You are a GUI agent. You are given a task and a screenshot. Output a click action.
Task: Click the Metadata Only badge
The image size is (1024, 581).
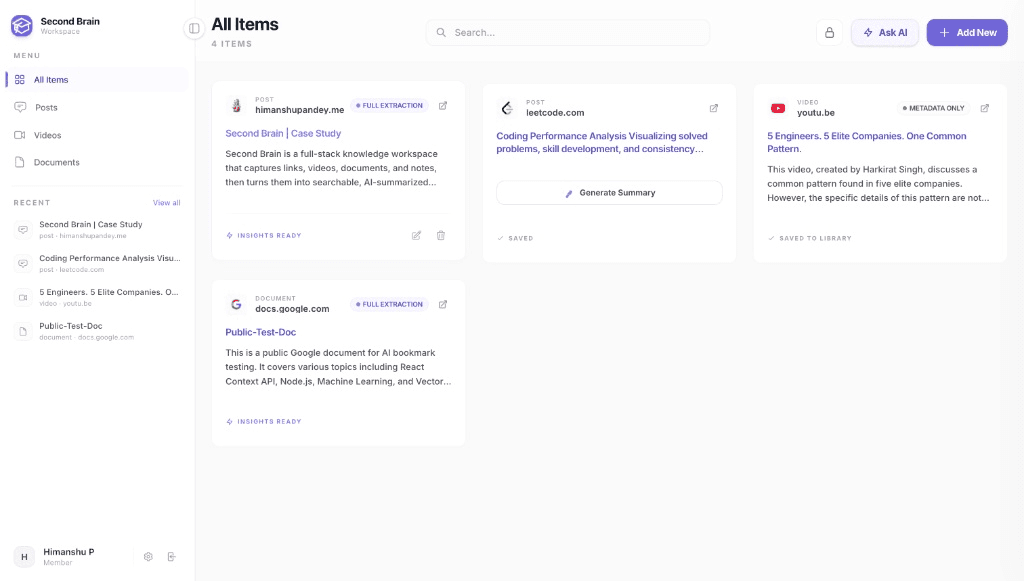pos(933,108)
